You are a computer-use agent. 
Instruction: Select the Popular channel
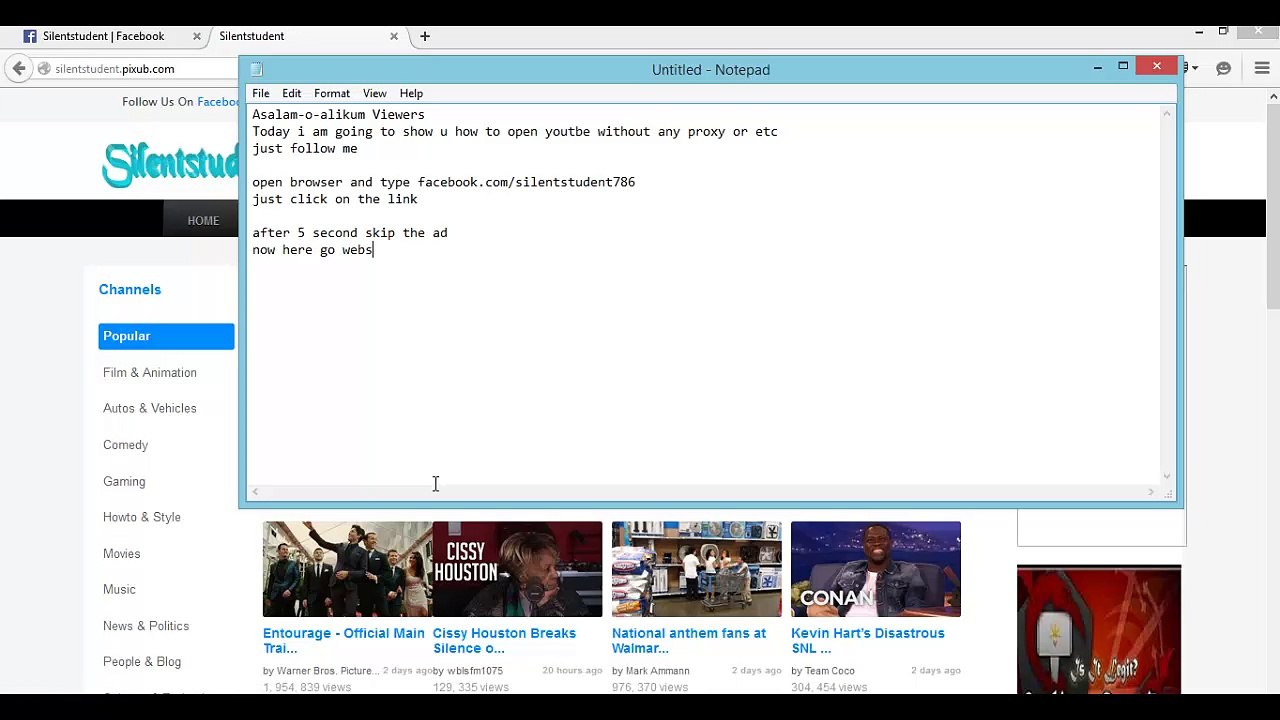166,336
